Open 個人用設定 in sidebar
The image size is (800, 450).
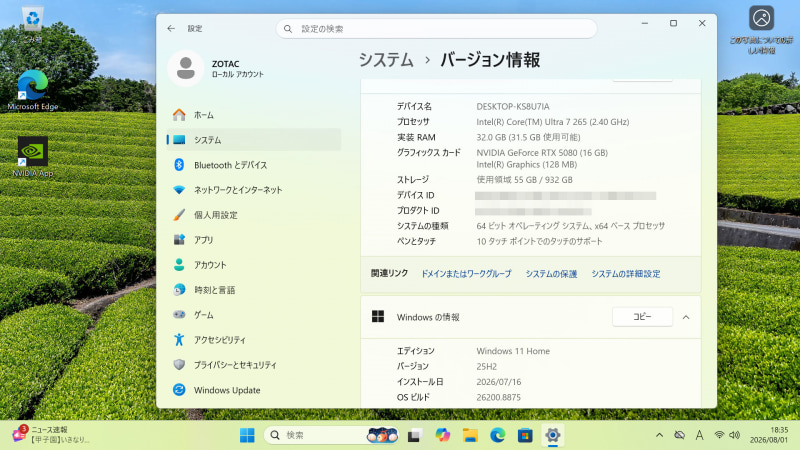coord(254,215)
